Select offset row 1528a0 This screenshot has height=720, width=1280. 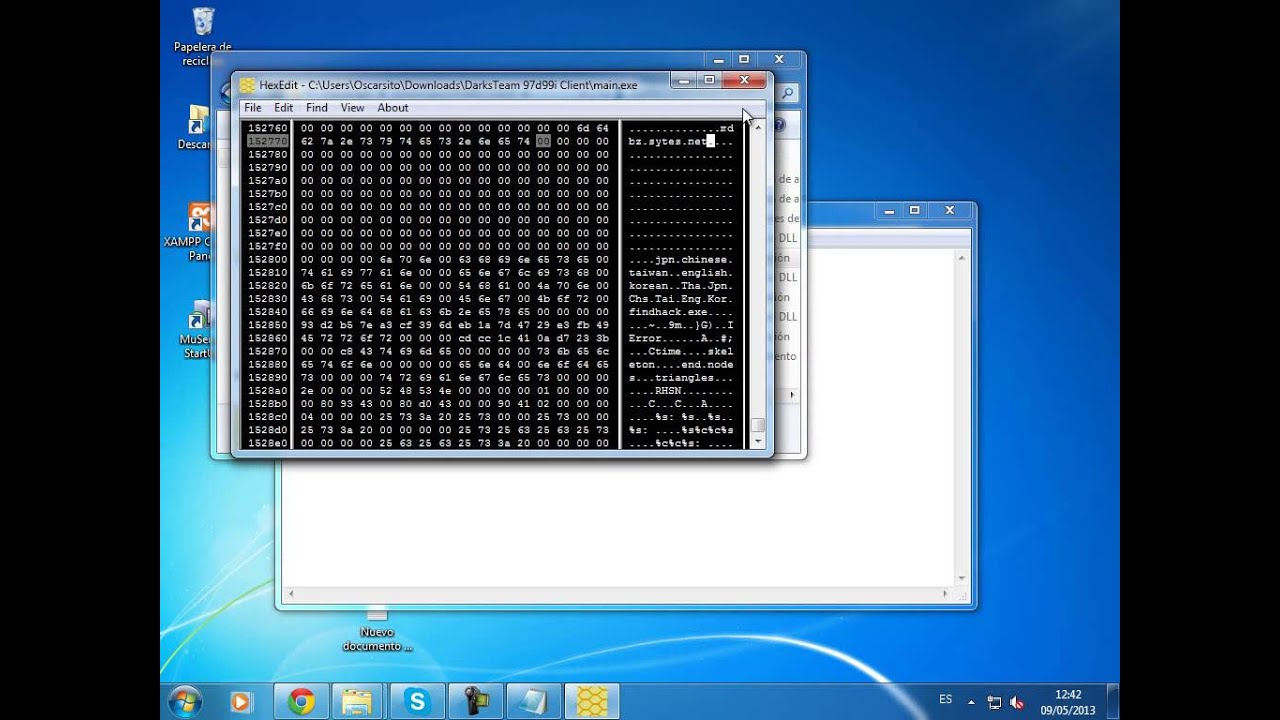[267, 391]
